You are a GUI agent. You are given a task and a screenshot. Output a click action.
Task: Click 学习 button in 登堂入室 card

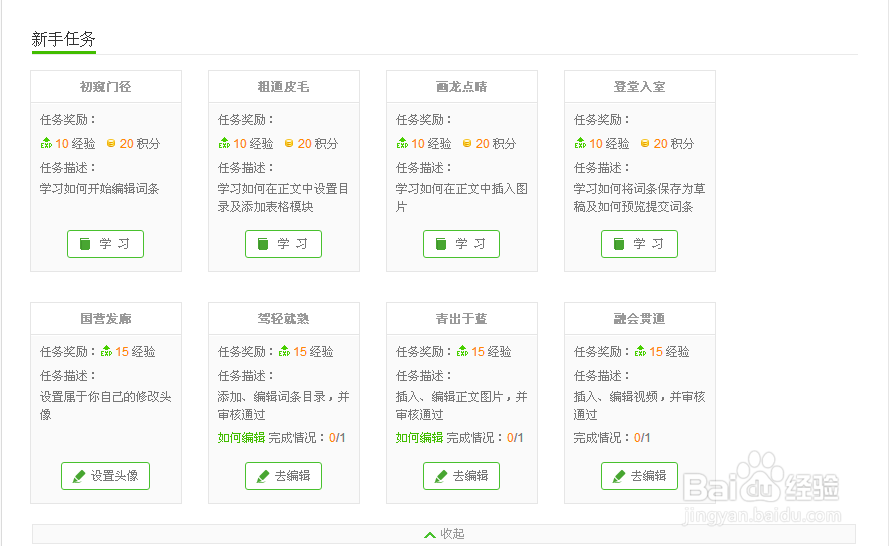(639, 244)
